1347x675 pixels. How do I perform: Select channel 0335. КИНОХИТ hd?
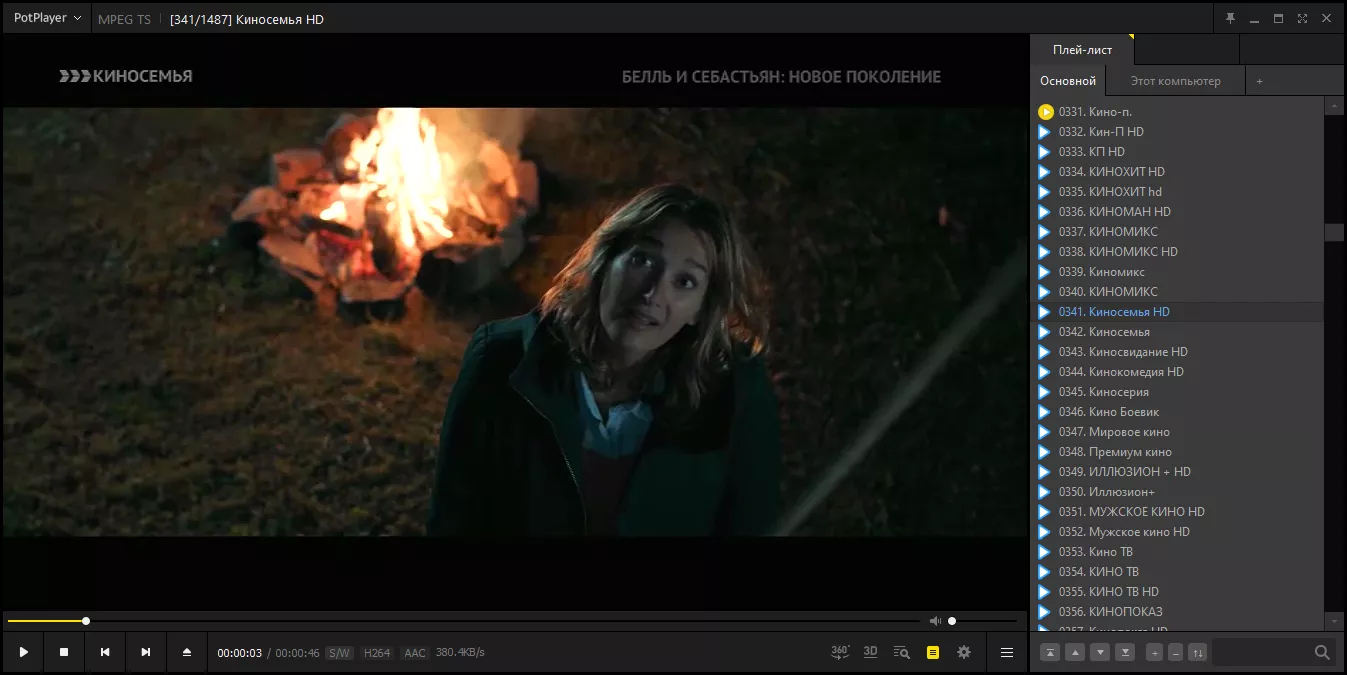click(x=1177, y=192)
